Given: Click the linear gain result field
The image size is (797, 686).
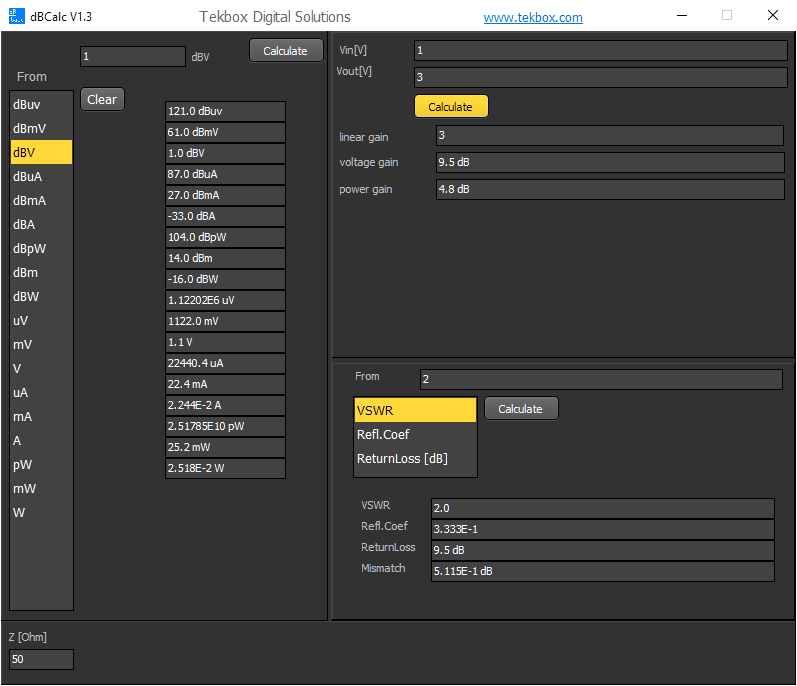Looking at the screenshot, I should point(610,135).
